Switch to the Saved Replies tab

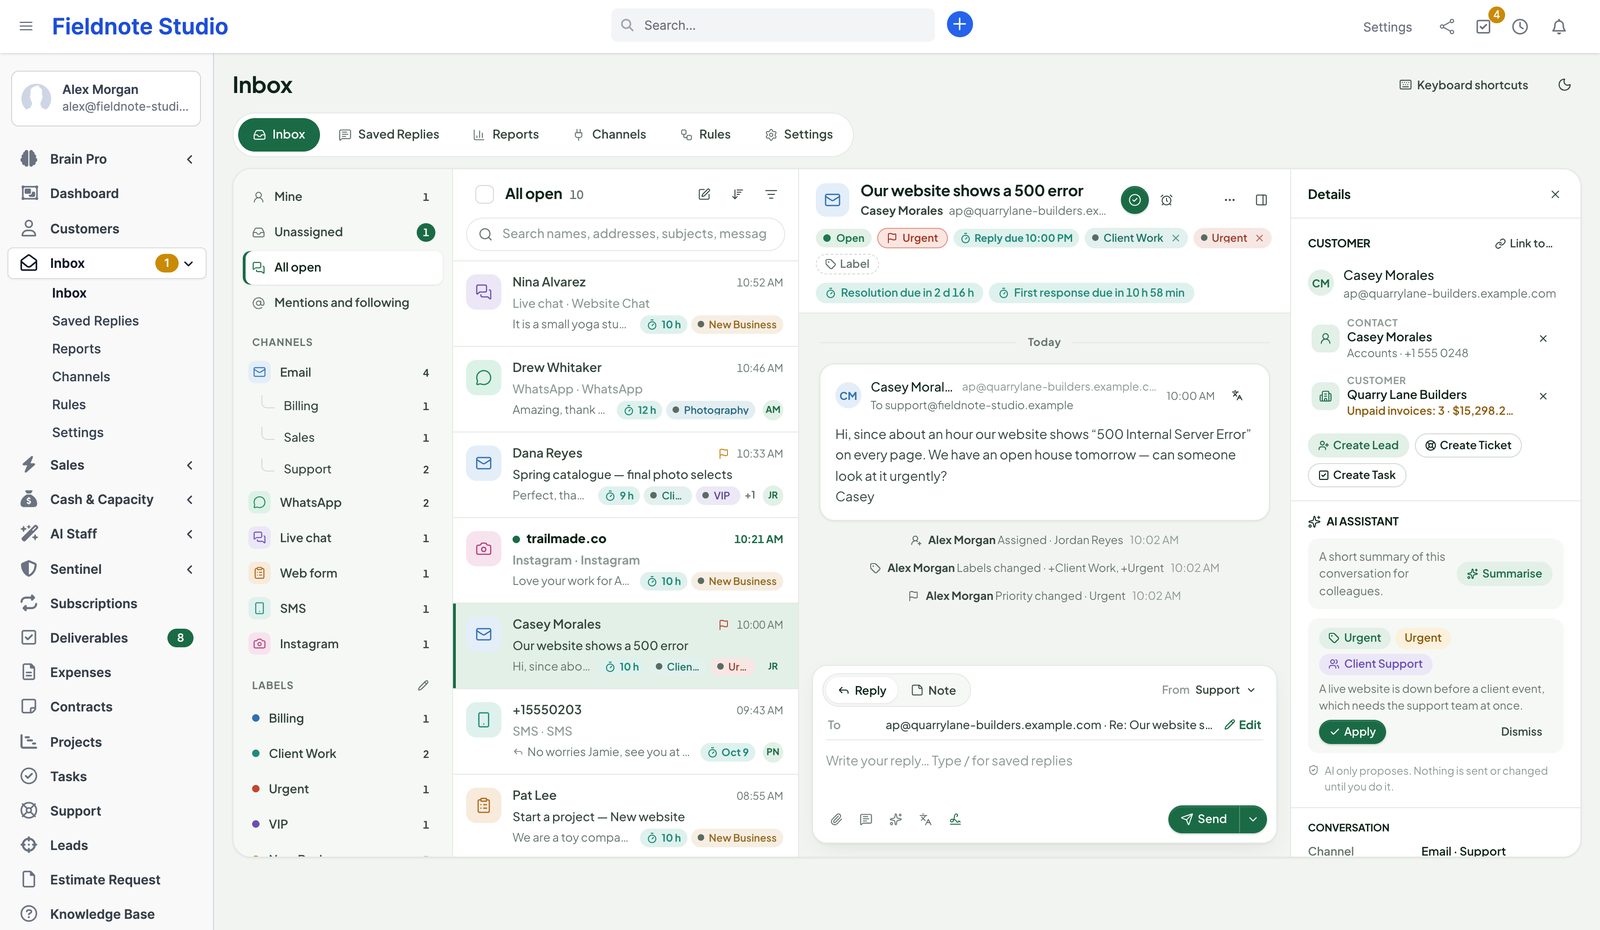[x=389, y=134]
